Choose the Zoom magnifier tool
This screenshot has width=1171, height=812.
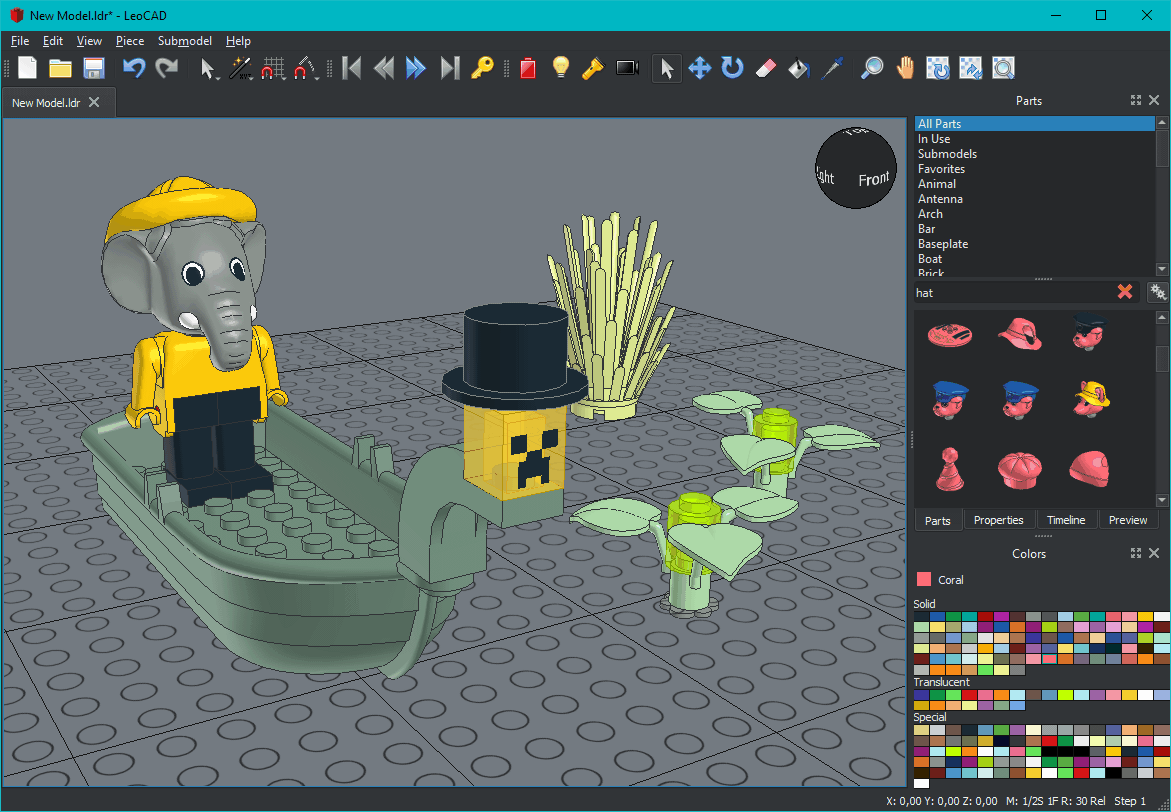pyautogui.click(x=872, y=68)
